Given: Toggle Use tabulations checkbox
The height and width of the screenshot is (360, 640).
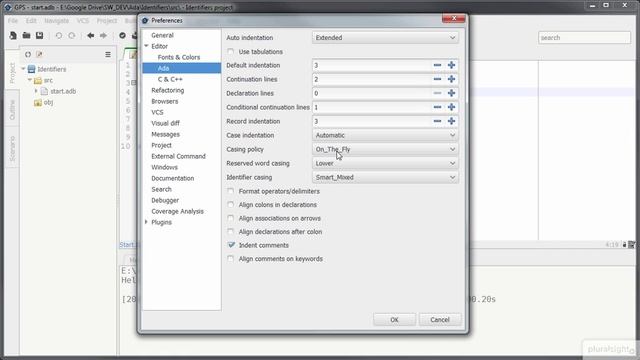Looking at the screenshot, I should [231, 52].
